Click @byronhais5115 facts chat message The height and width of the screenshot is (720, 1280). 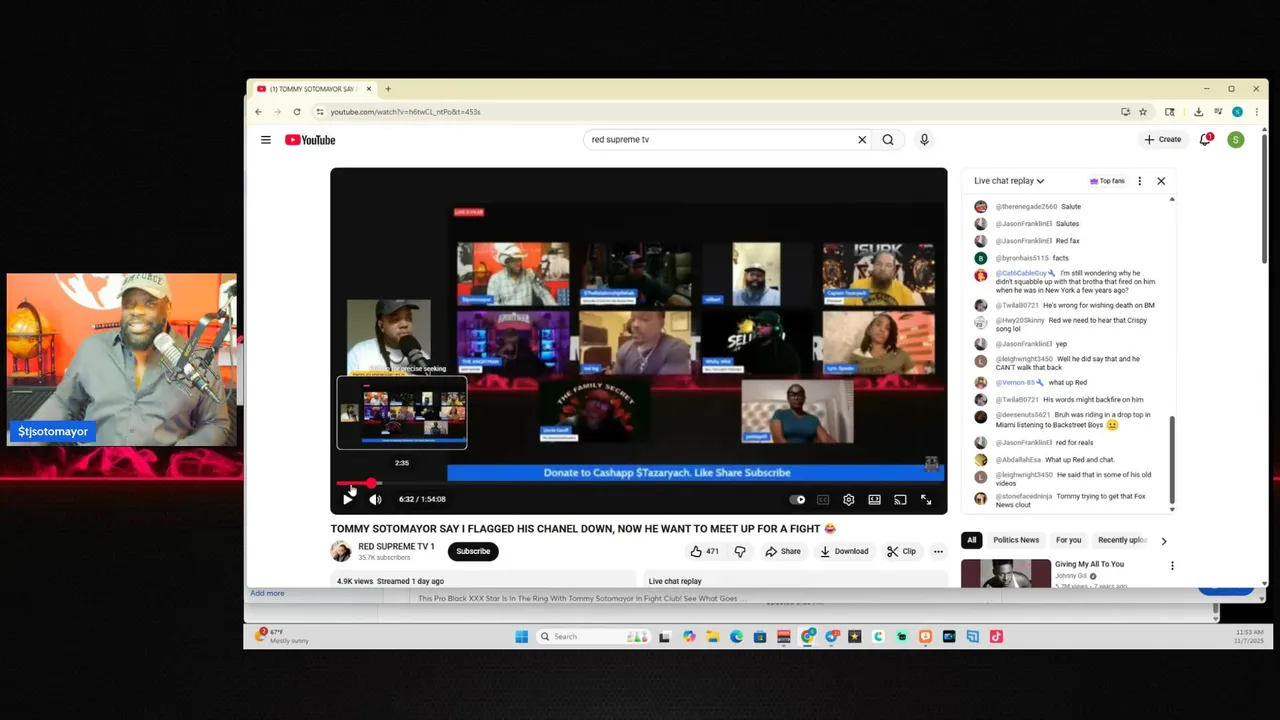pos(1068,258)
